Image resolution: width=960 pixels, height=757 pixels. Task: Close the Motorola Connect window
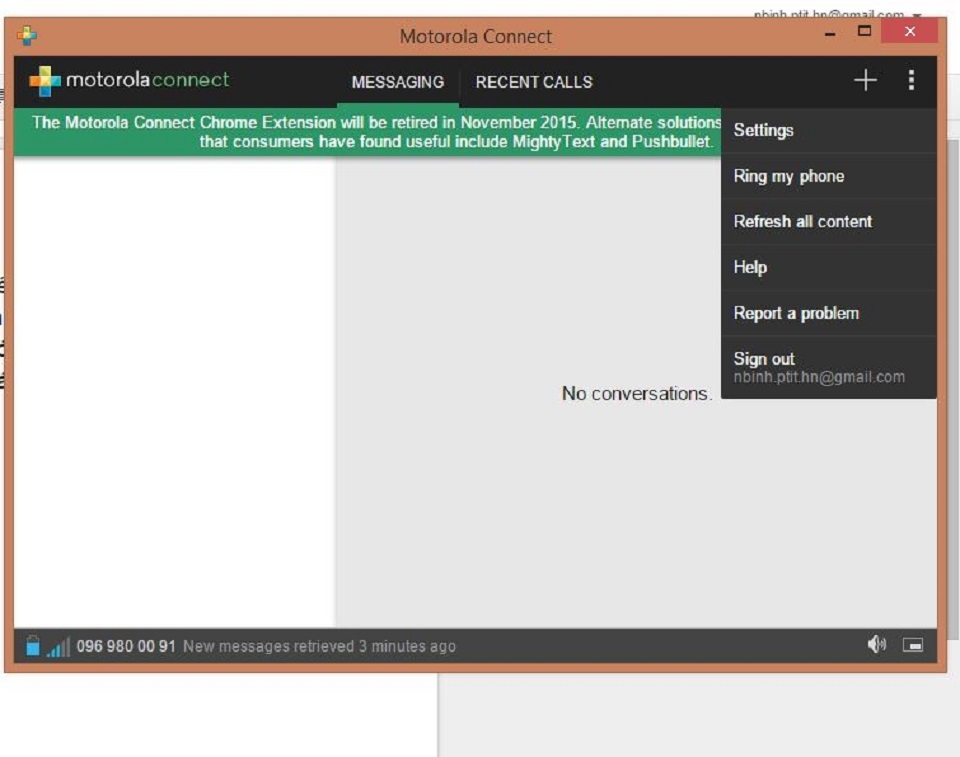(x=910, y=31)
